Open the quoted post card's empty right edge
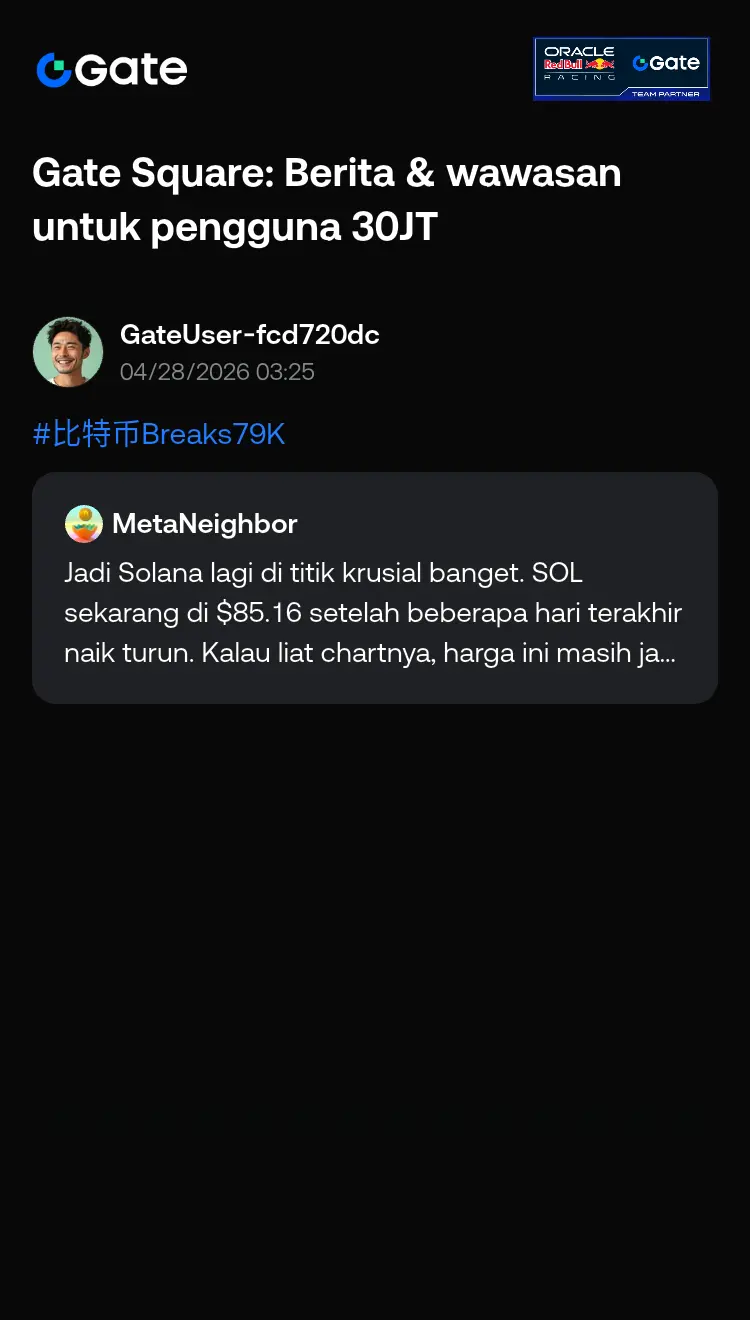 700,588
